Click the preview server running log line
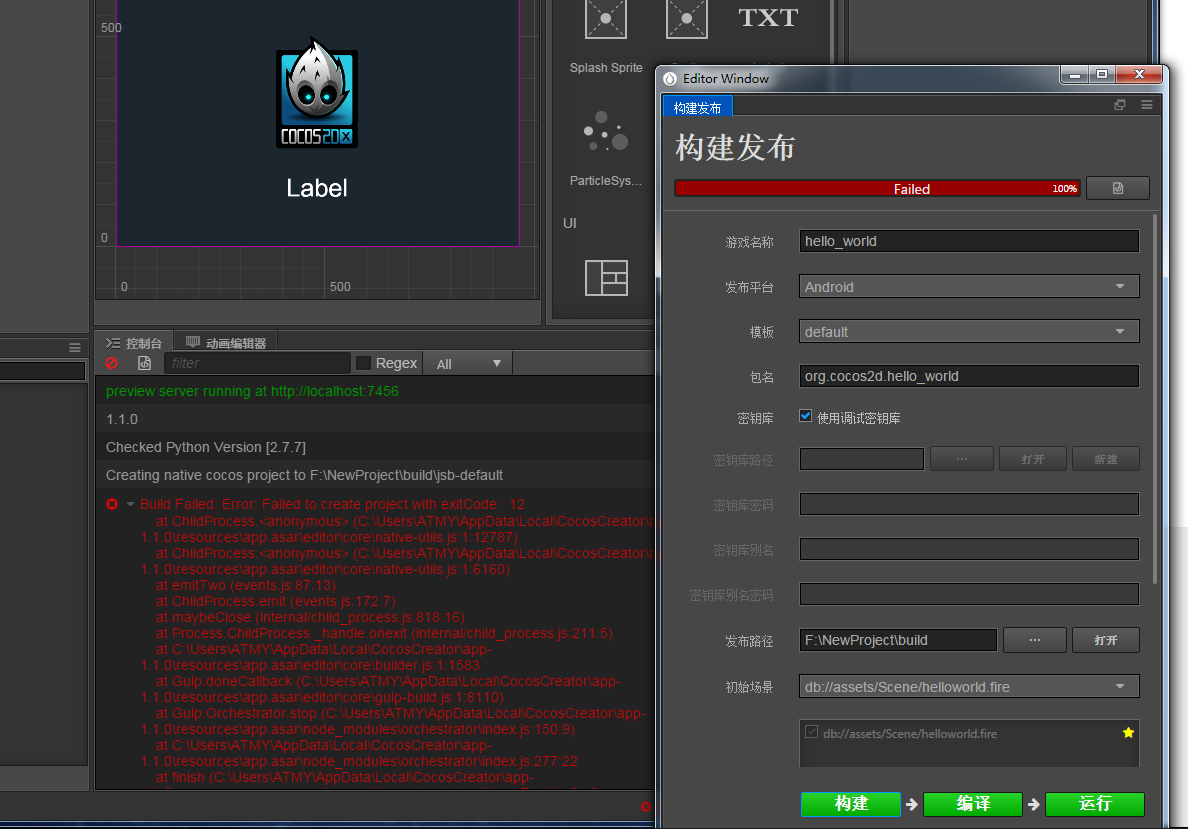 pos(252,391)
